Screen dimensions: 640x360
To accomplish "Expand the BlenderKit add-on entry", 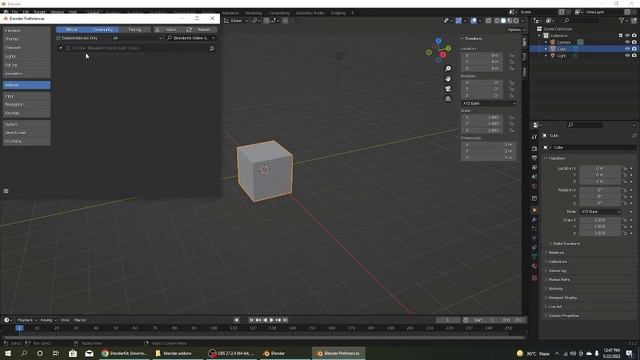I will 61,48.
